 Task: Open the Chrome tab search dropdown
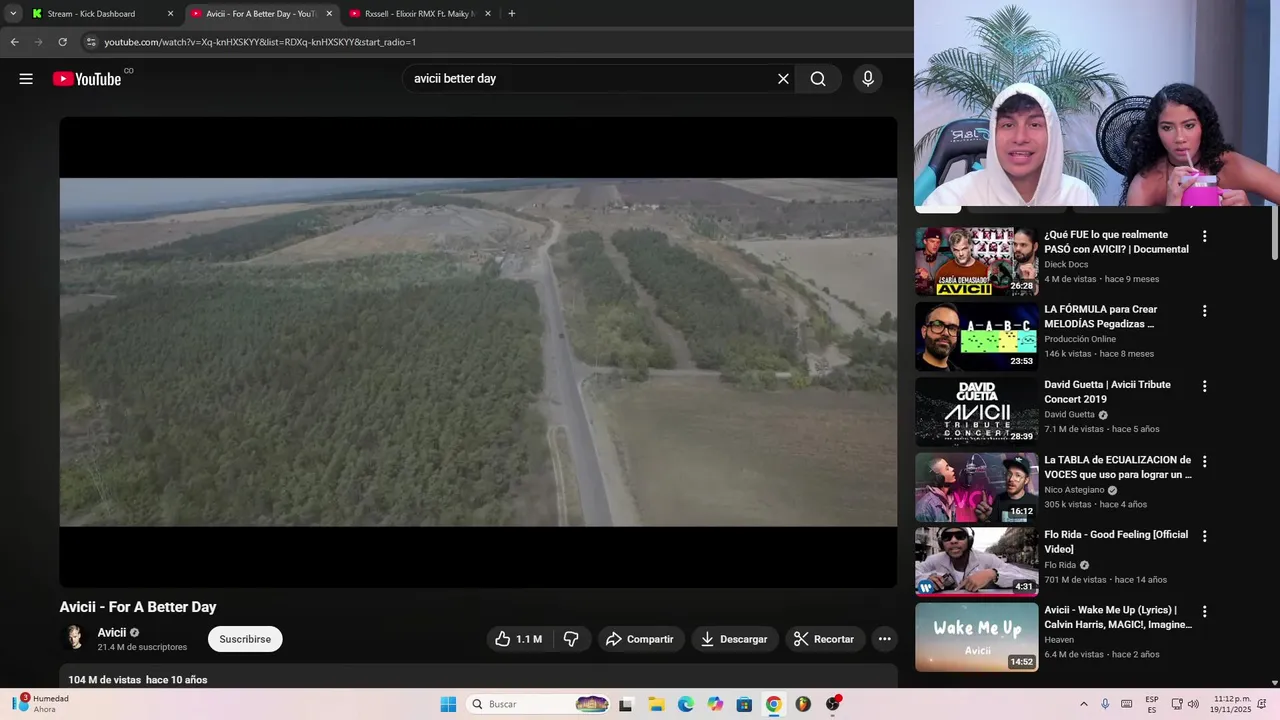(x=13, y=14)
